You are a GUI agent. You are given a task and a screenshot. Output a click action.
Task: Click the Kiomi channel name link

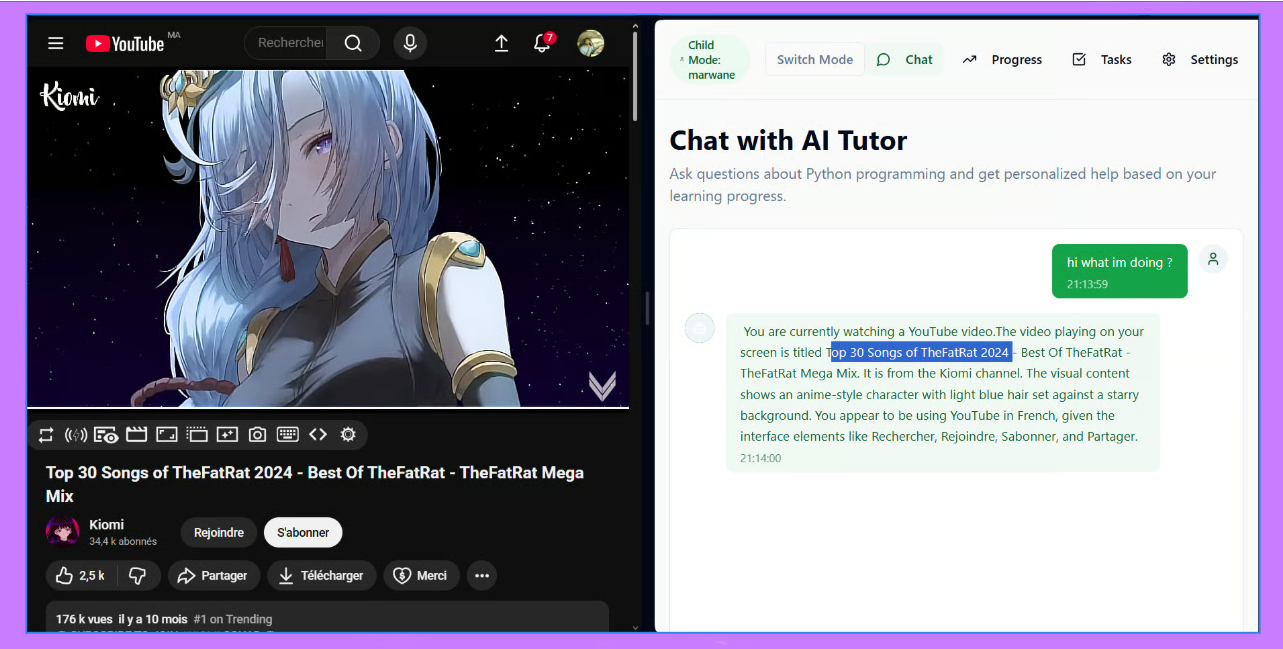pyautogui.click(x=107, y=525)
